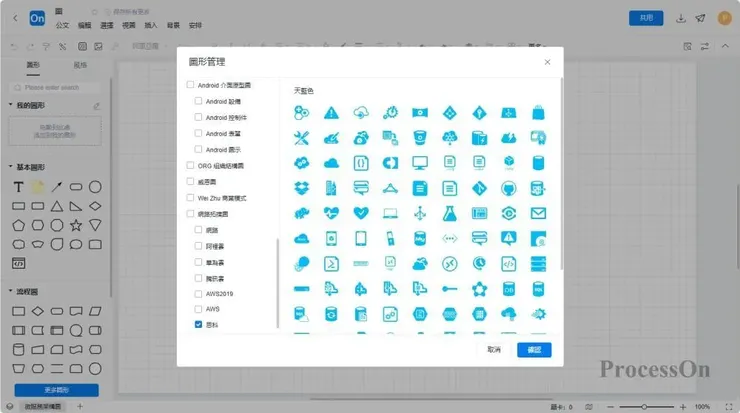Click the zoom out minus button
Viewport: 740px width, 413px height.
pyautogui.click(x=610, y=407)
